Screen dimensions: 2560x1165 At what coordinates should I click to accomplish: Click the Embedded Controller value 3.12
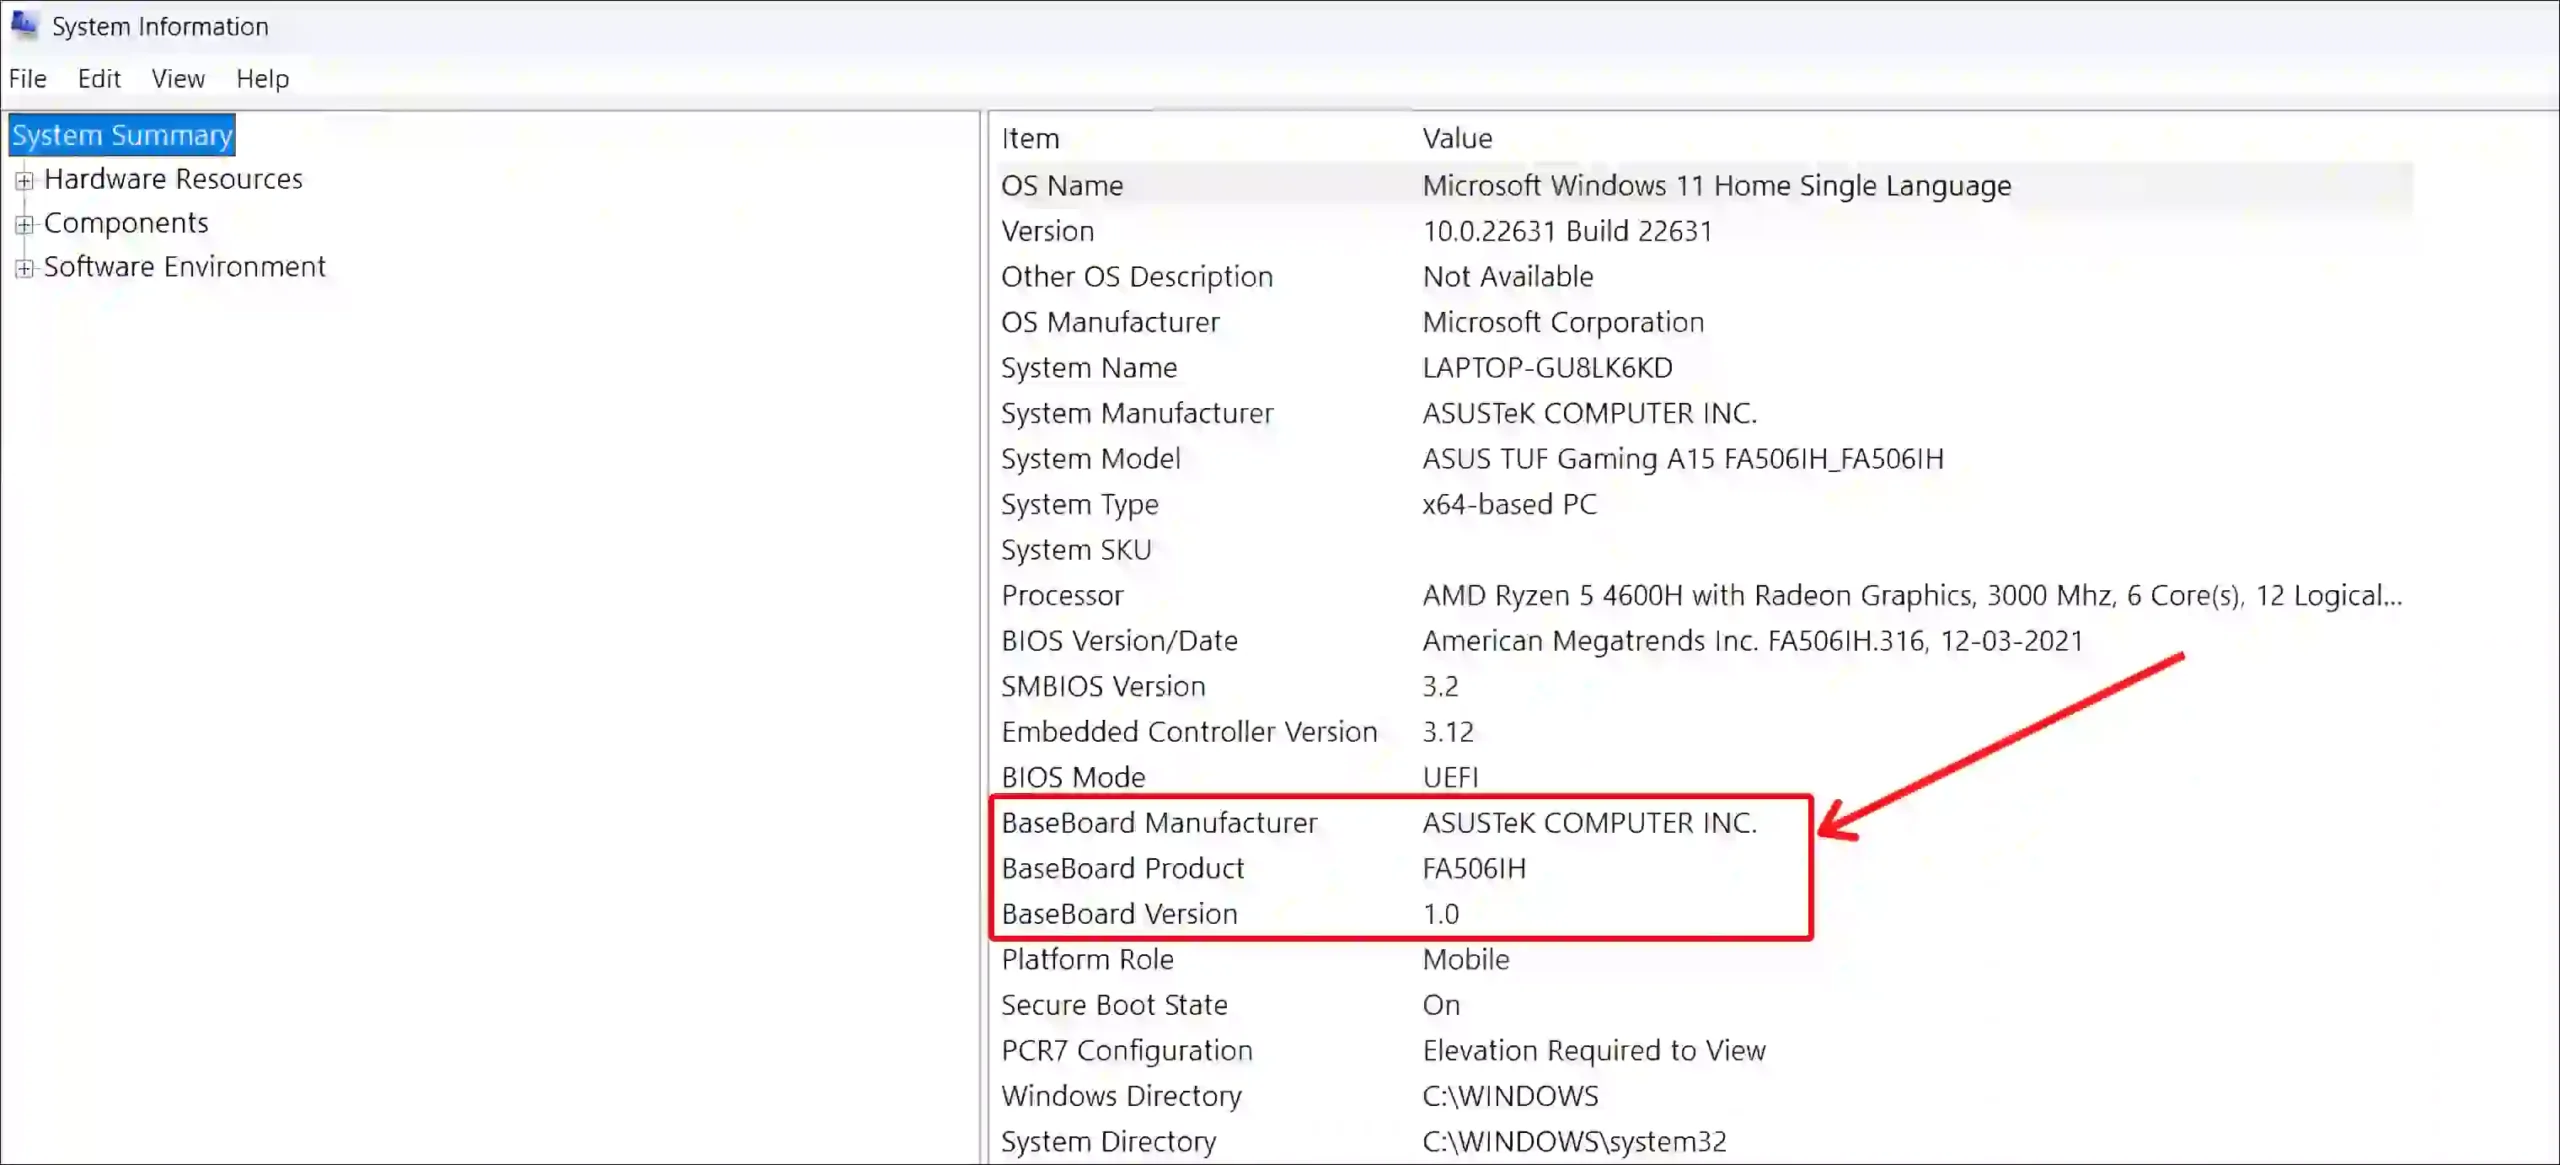tap(1448, 732)
